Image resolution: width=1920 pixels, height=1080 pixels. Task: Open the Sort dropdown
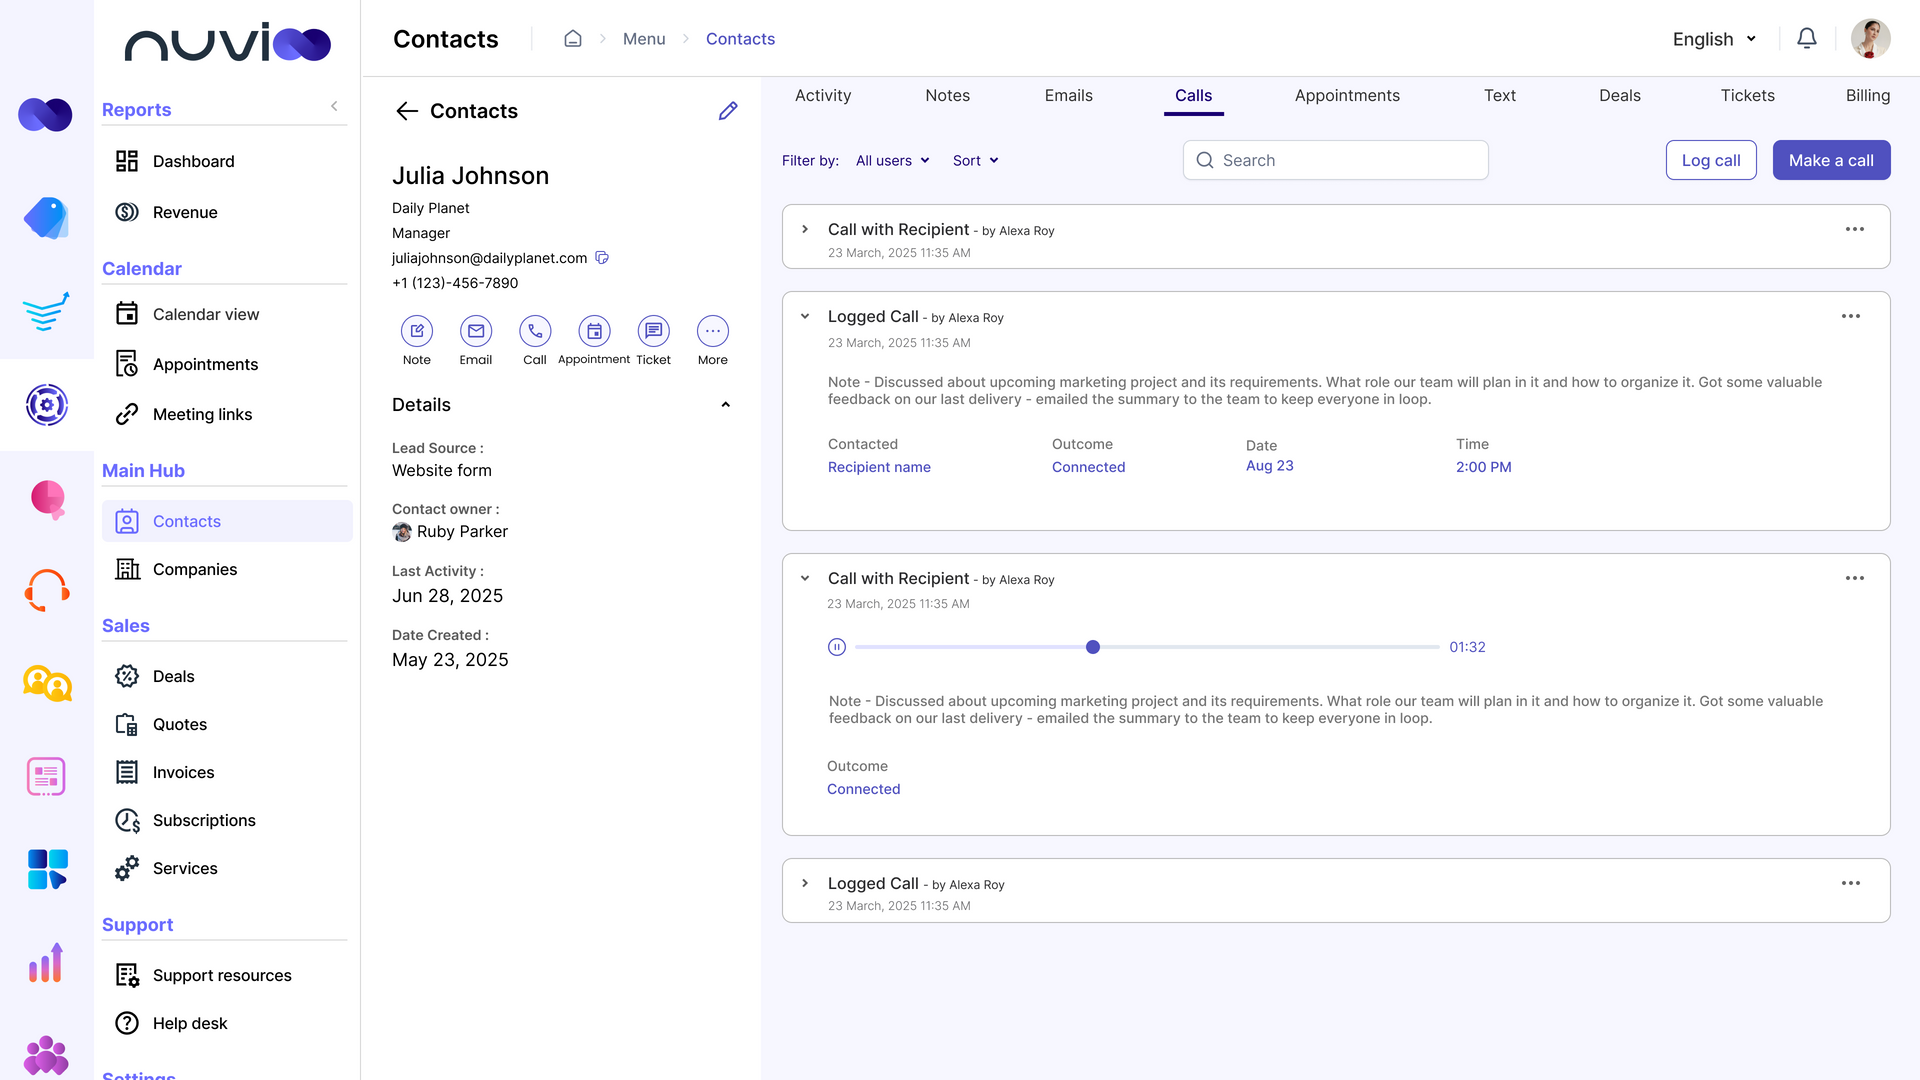point(974,160)
